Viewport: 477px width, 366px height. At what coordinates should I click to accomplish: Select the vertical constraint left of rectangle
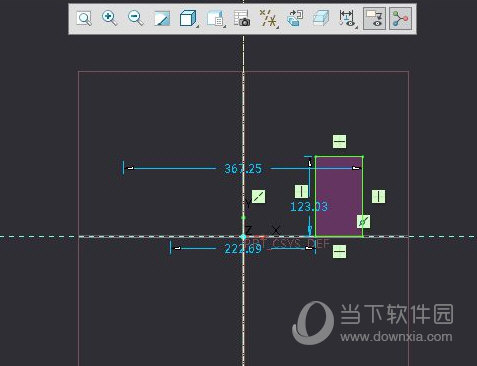tap(301, 192)
